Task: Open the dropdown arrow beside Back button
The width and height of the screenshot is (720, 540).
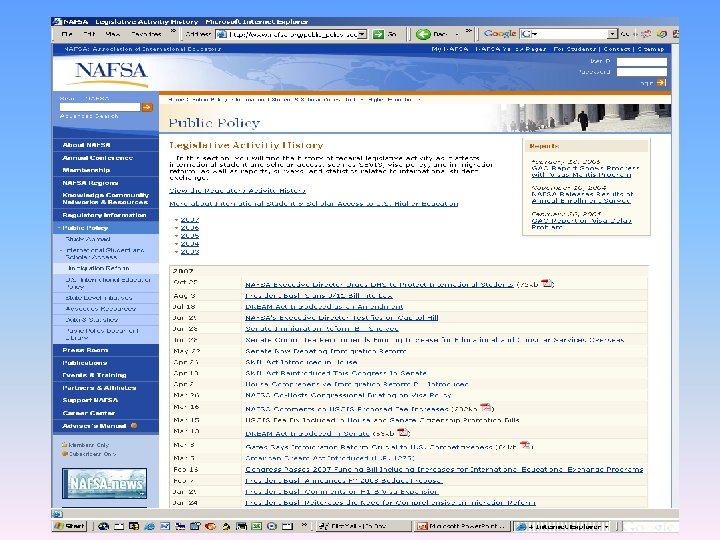Action: [x=457, y=34]
